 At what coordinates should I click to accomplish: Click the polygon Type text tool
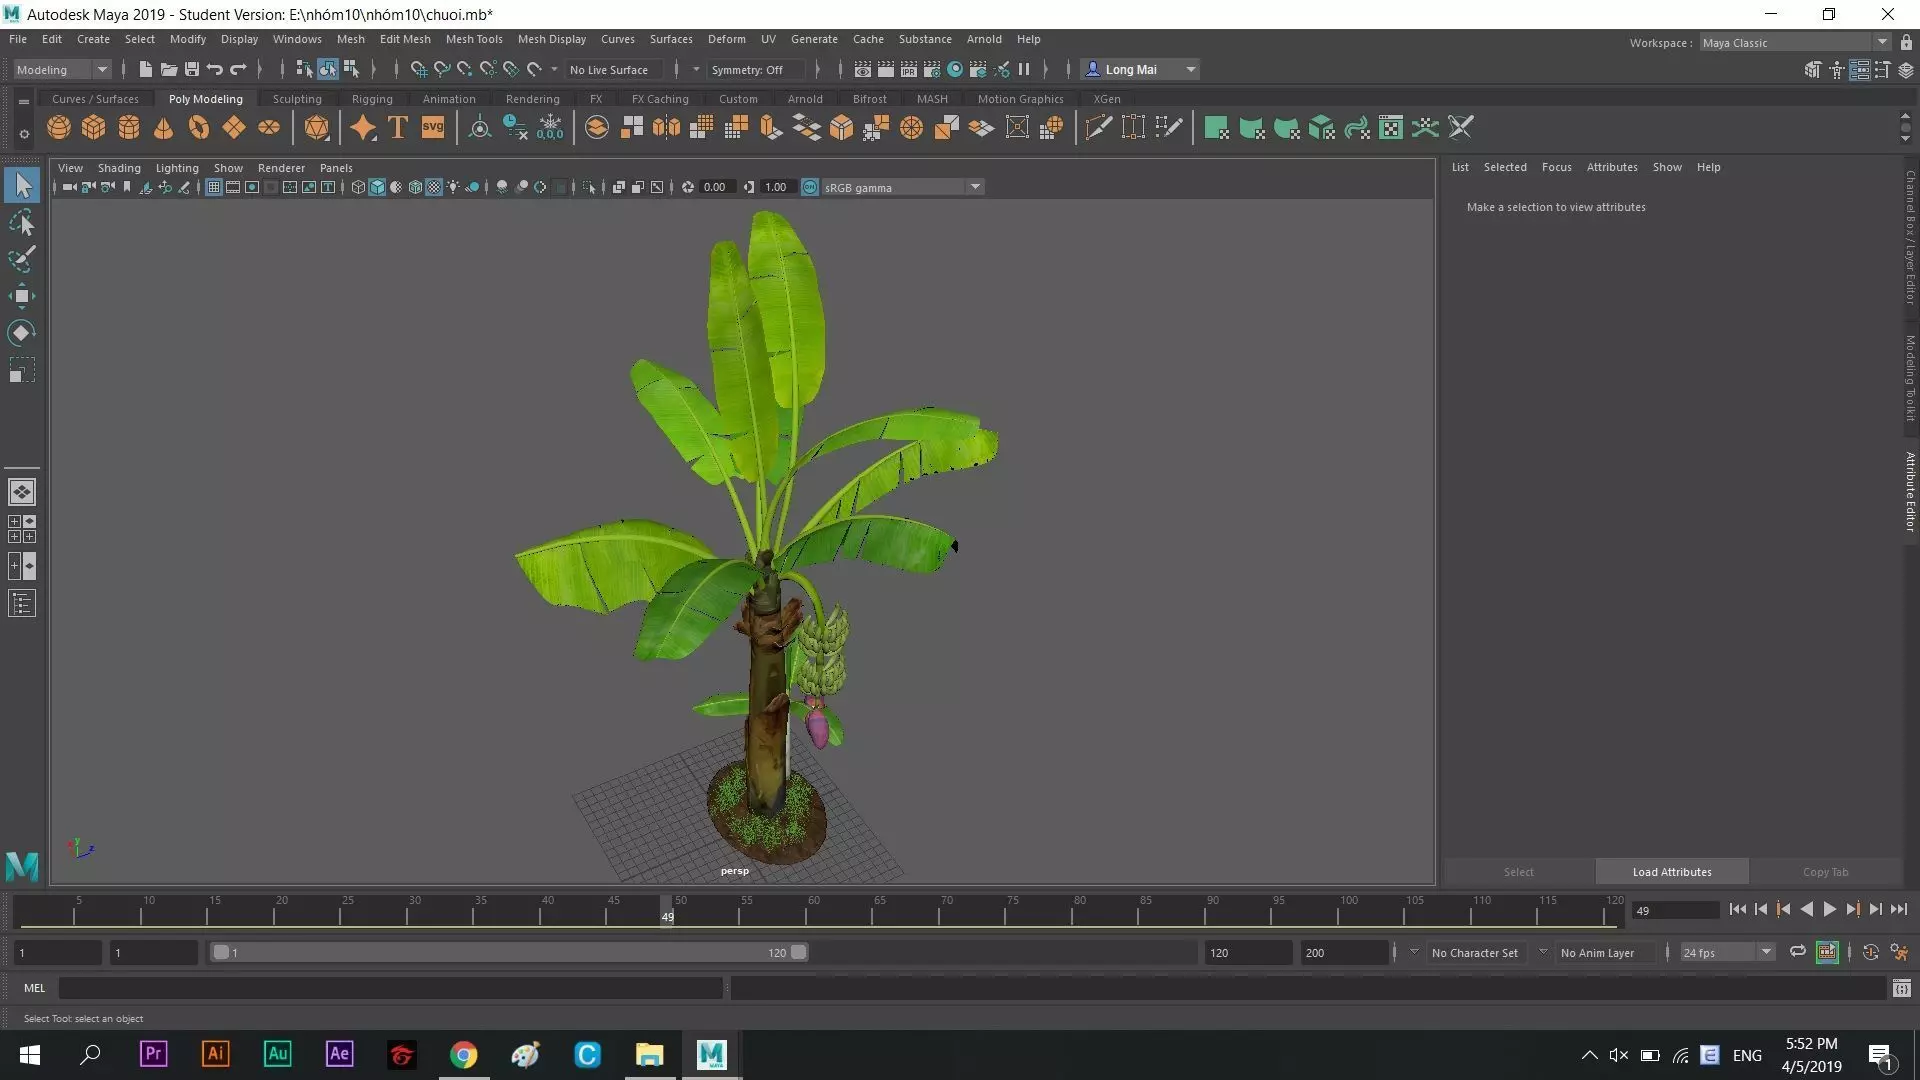click(398, 128)
